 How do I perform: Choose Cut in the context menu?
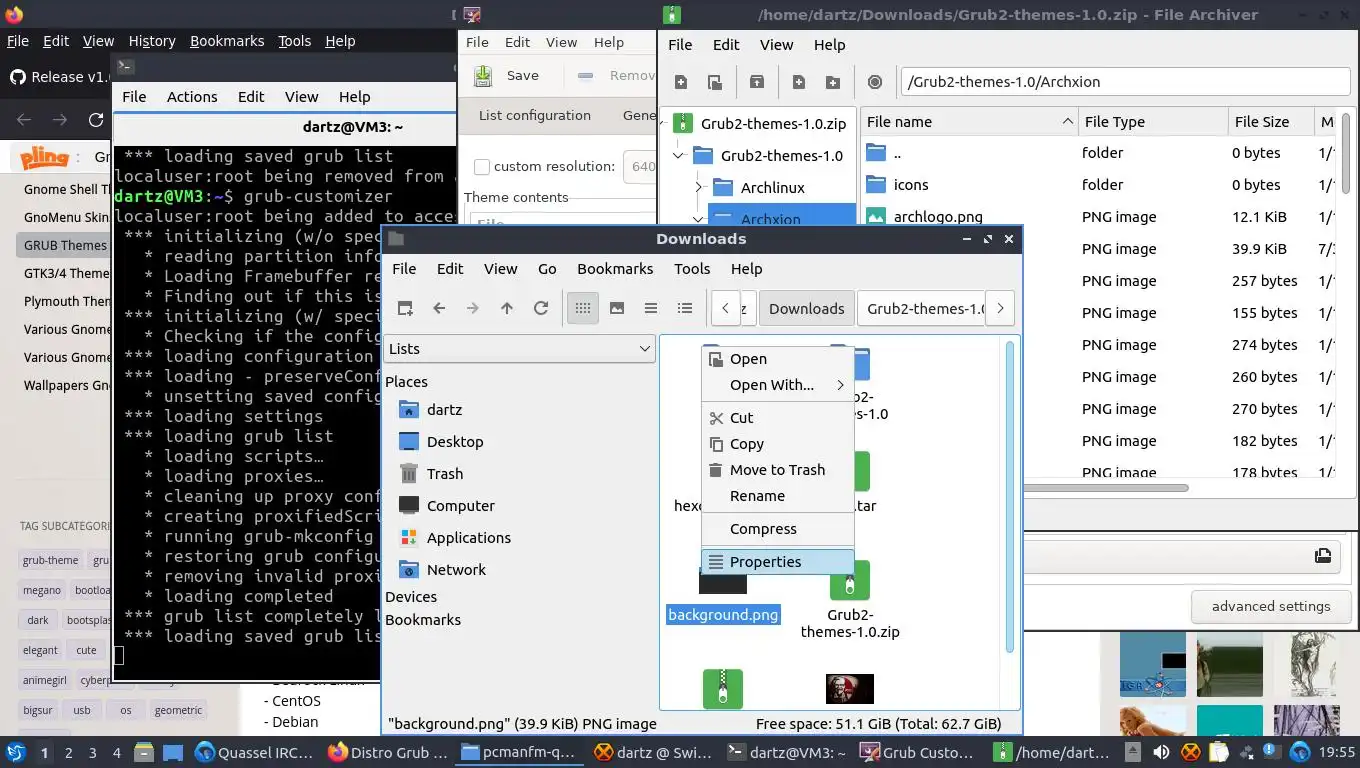(x=778, y=418)
